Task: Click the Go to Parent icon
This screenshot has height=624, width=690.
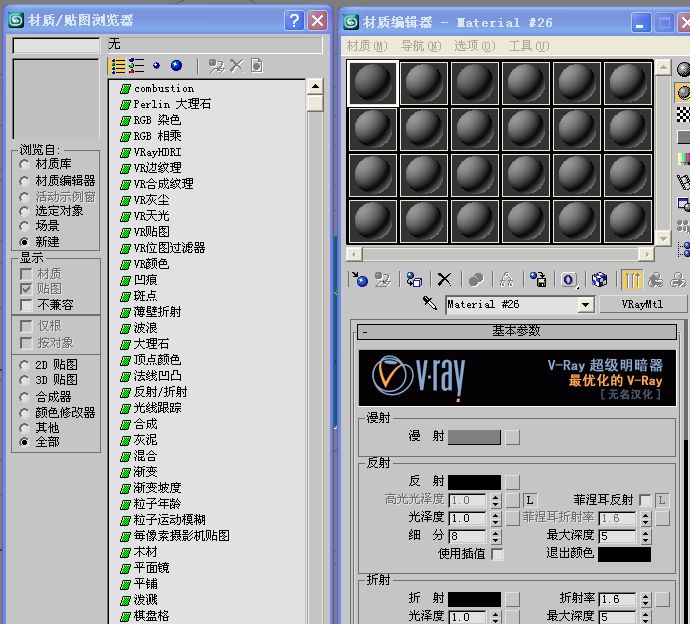Action: [655, 279]
